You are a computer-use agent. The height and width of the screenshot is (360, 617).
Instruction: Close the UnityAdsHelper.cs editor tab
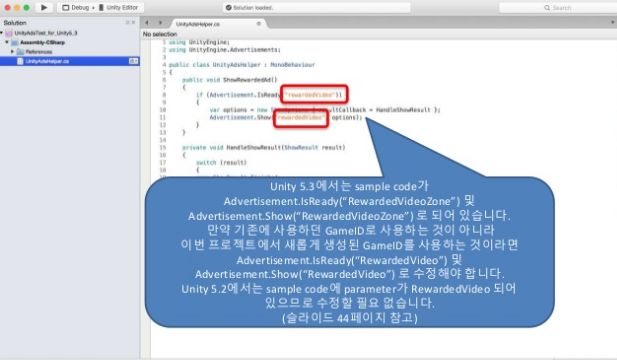click(x=259, y=24)
